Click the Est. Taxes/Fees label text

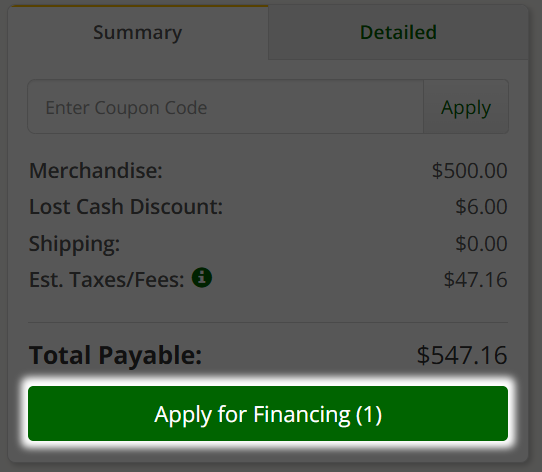(106, 279)
